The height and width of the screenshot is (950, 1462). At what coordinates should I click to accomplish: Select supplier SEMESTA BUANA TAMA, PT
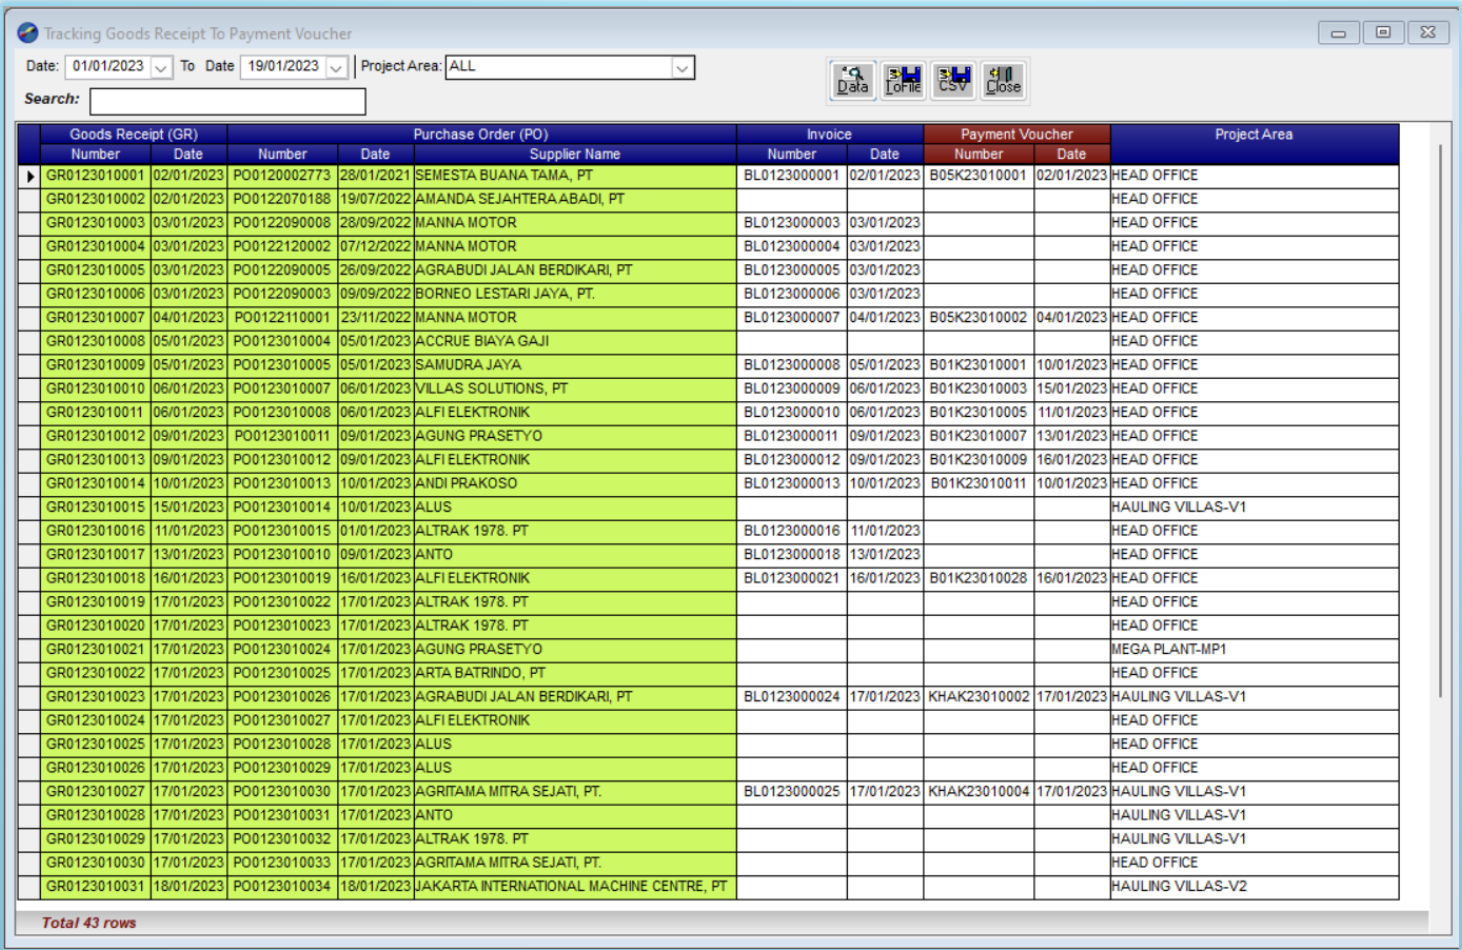click(x=575, y=175)
